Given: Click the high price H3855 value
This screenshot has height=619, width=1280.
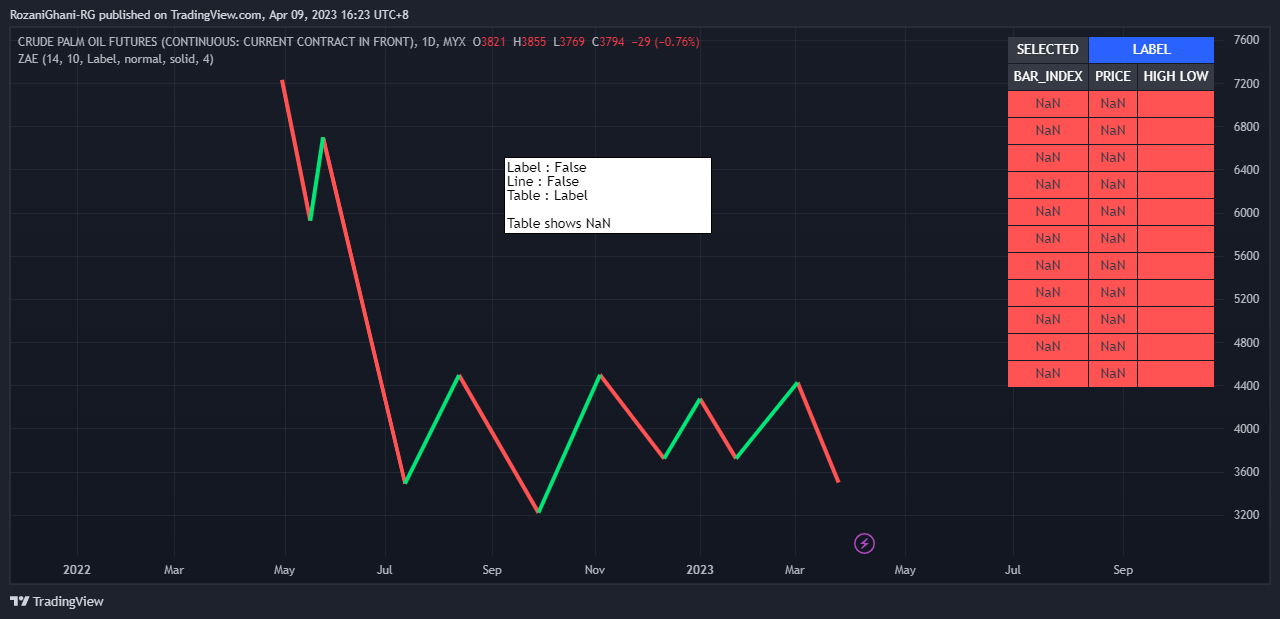Looking at the screenshot, I should (530, 42).
